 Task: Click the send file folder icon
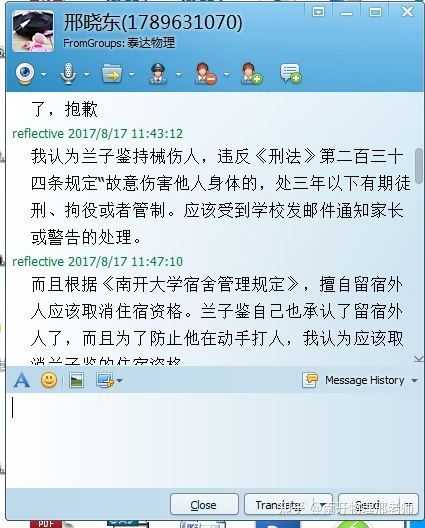pyautogui.click(x=112, y=73)
